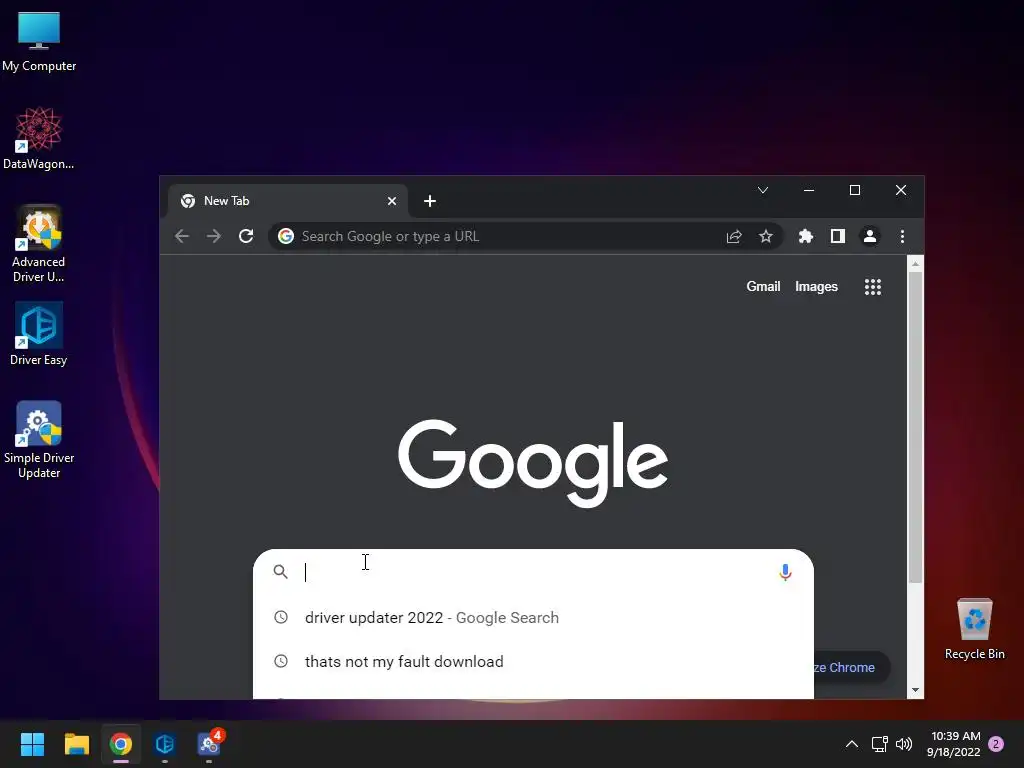1024x768 pixels.
Task: Open the Chrome side panel icon
Action: tap(838, 236)
